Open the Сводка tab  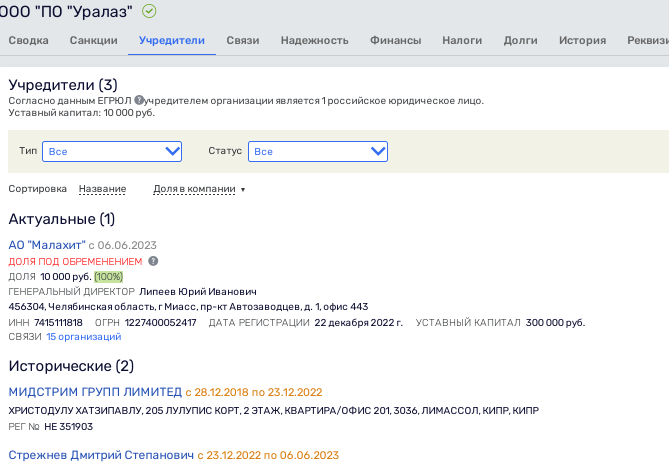pyautogui.click(x=28, y=41)
